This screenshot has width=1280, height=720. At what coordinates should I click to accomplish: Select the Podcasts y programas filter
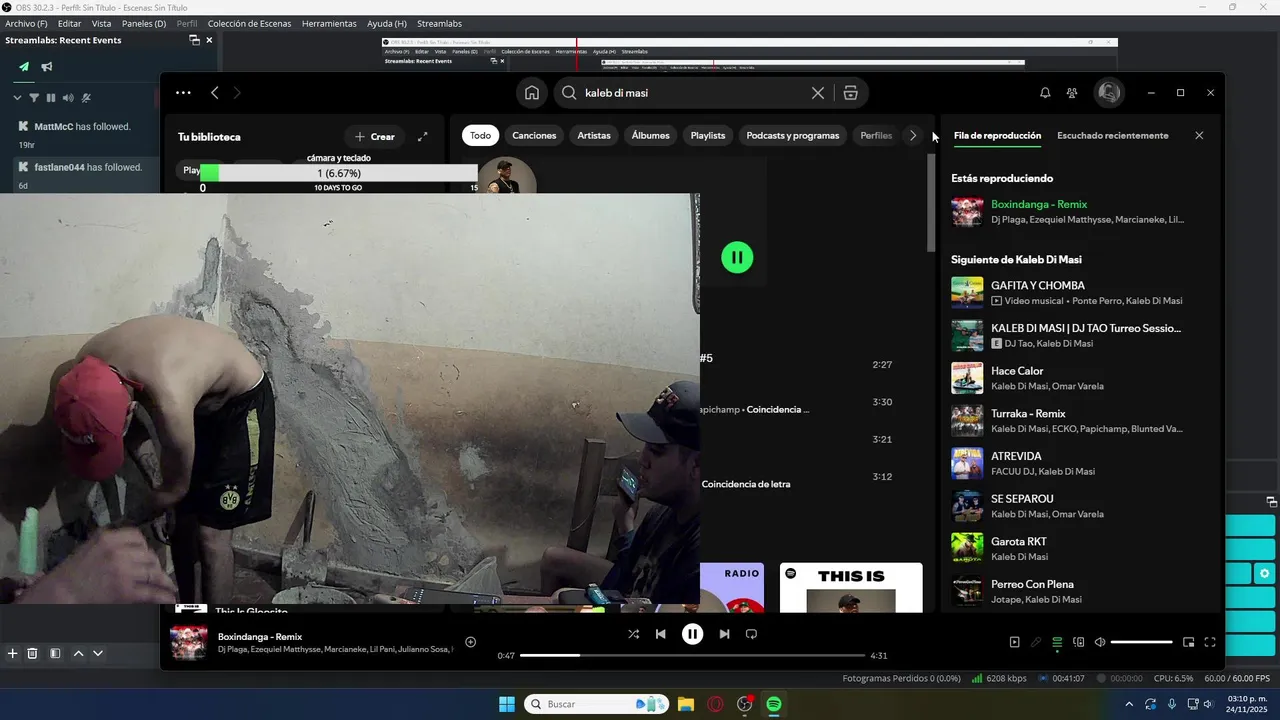793,135
